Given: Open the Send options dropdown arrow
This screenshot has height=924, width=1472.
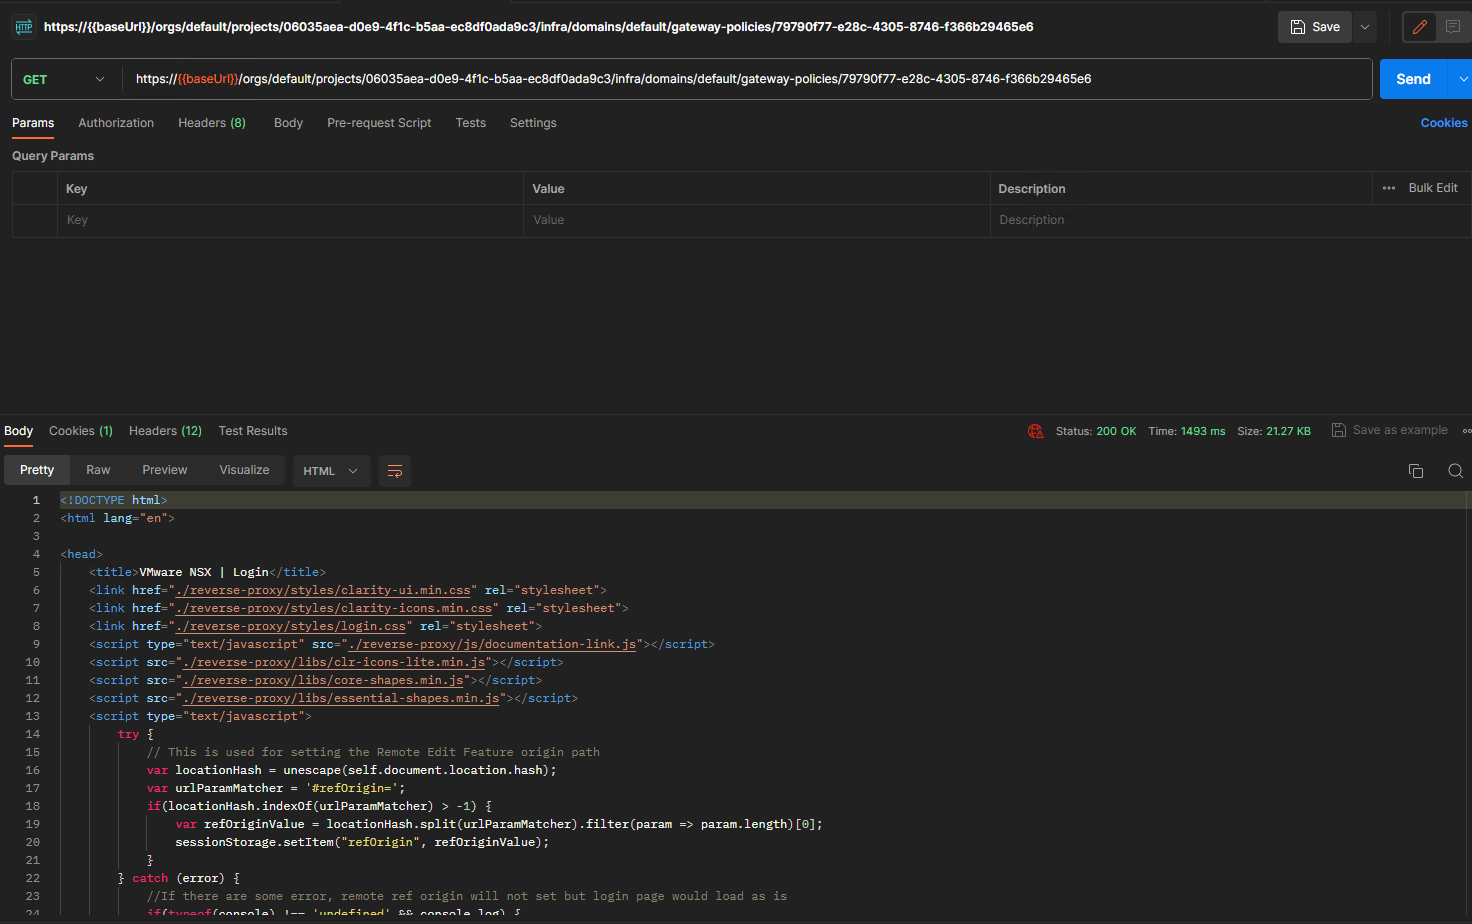Looking at the screenshot, I should (1463, 79).
